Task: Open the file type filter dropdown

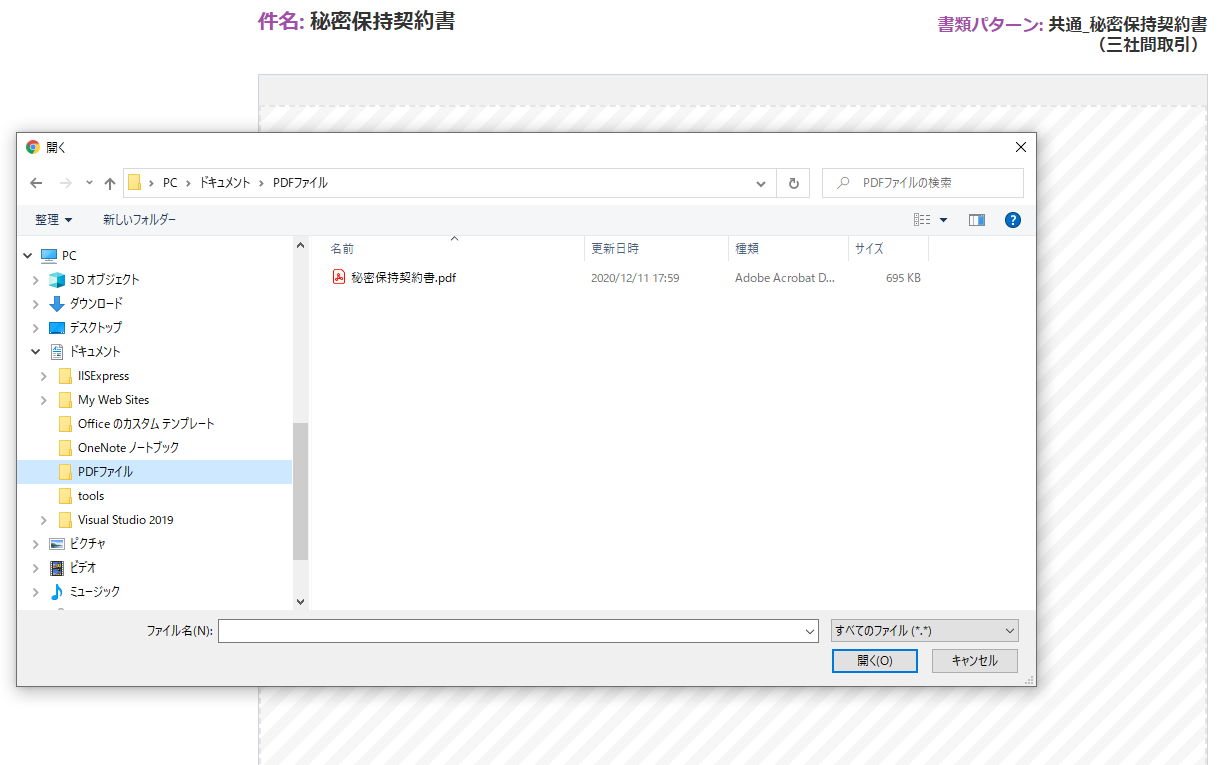Action: (x=924, y=631)
